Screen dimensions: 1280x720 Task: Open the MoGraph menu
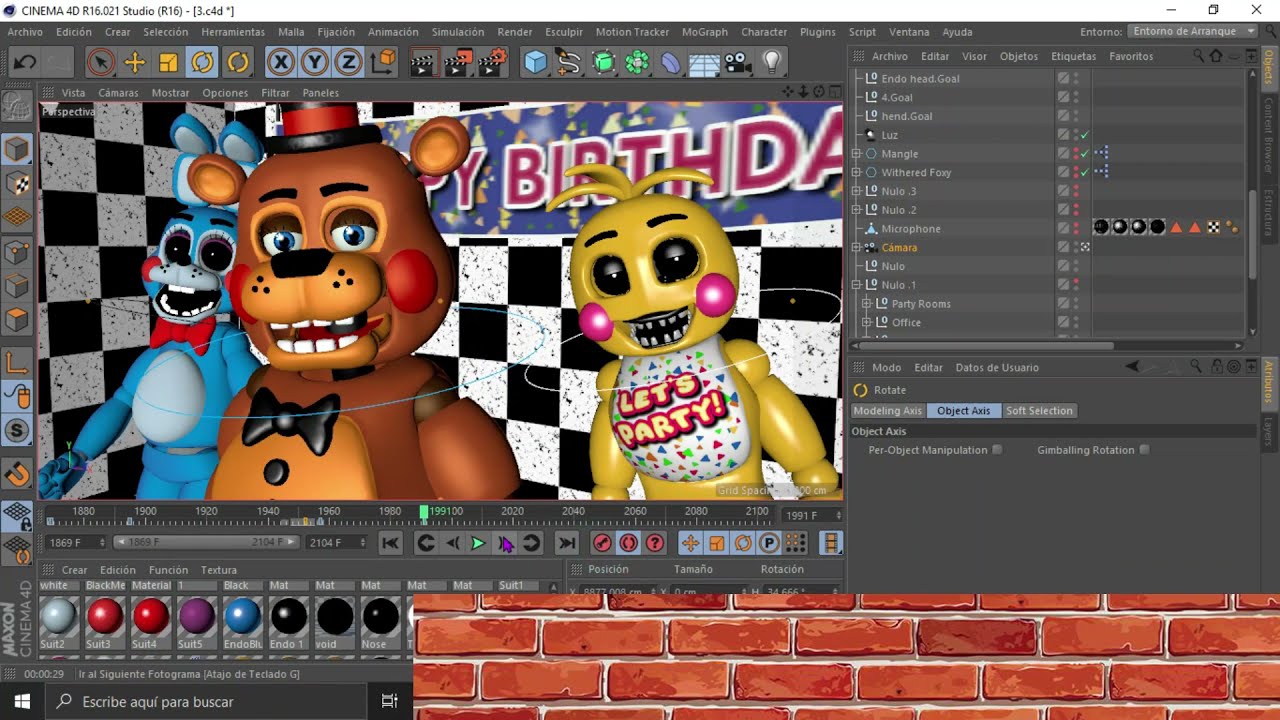(704, 32)
